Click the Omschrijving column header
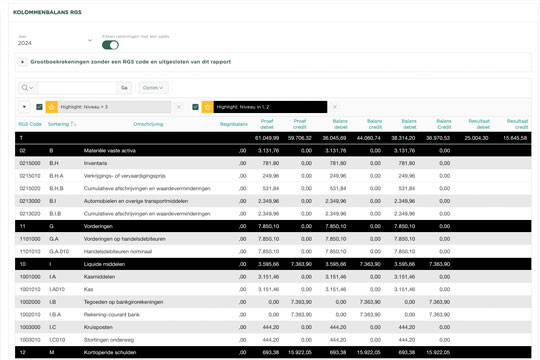 pos(148,124)
